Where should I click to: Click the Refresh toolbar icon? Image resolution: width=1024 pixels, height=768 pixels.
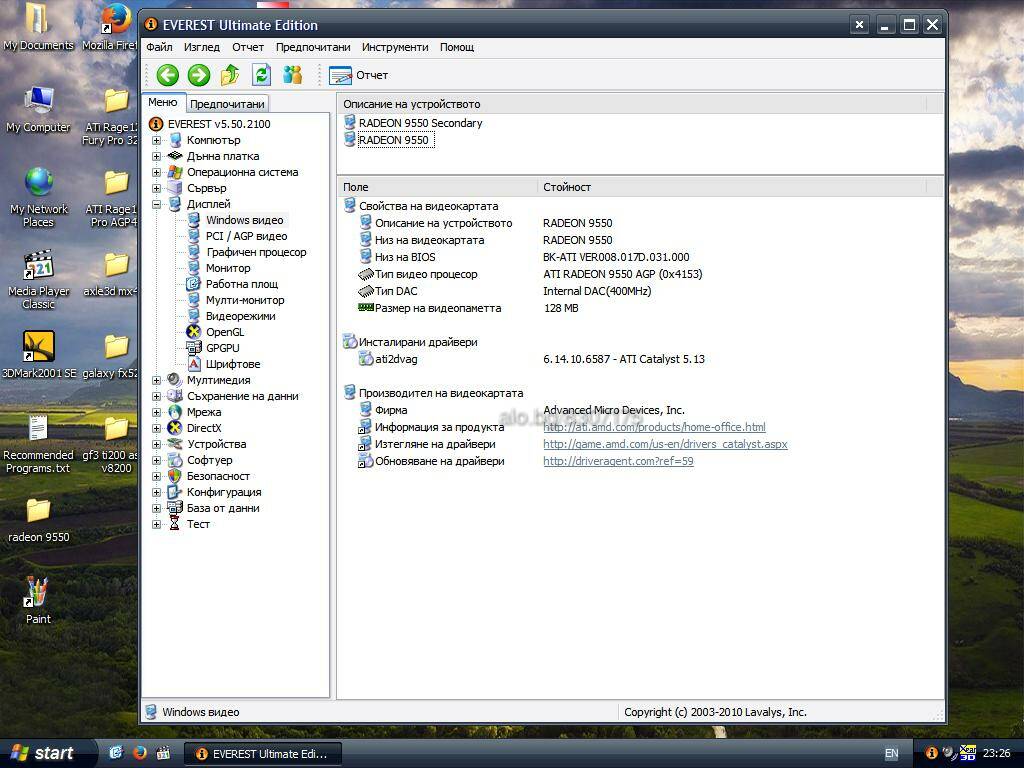(261, 75)
